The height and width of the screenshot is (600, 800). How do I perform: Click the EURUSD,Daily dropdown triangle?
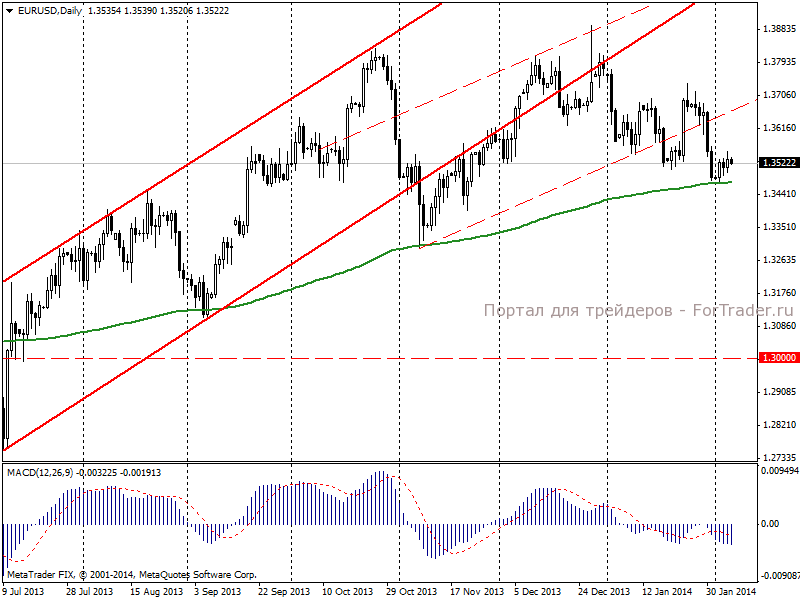pos(9,11)
